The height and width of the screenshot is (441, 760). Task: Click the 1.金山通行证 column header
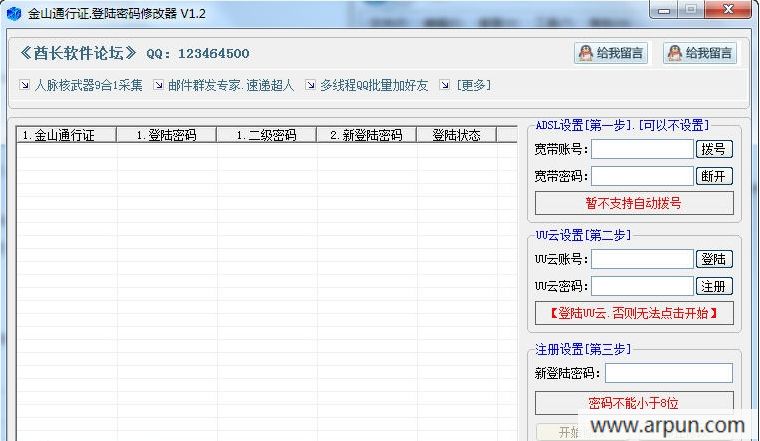(66, 135)
